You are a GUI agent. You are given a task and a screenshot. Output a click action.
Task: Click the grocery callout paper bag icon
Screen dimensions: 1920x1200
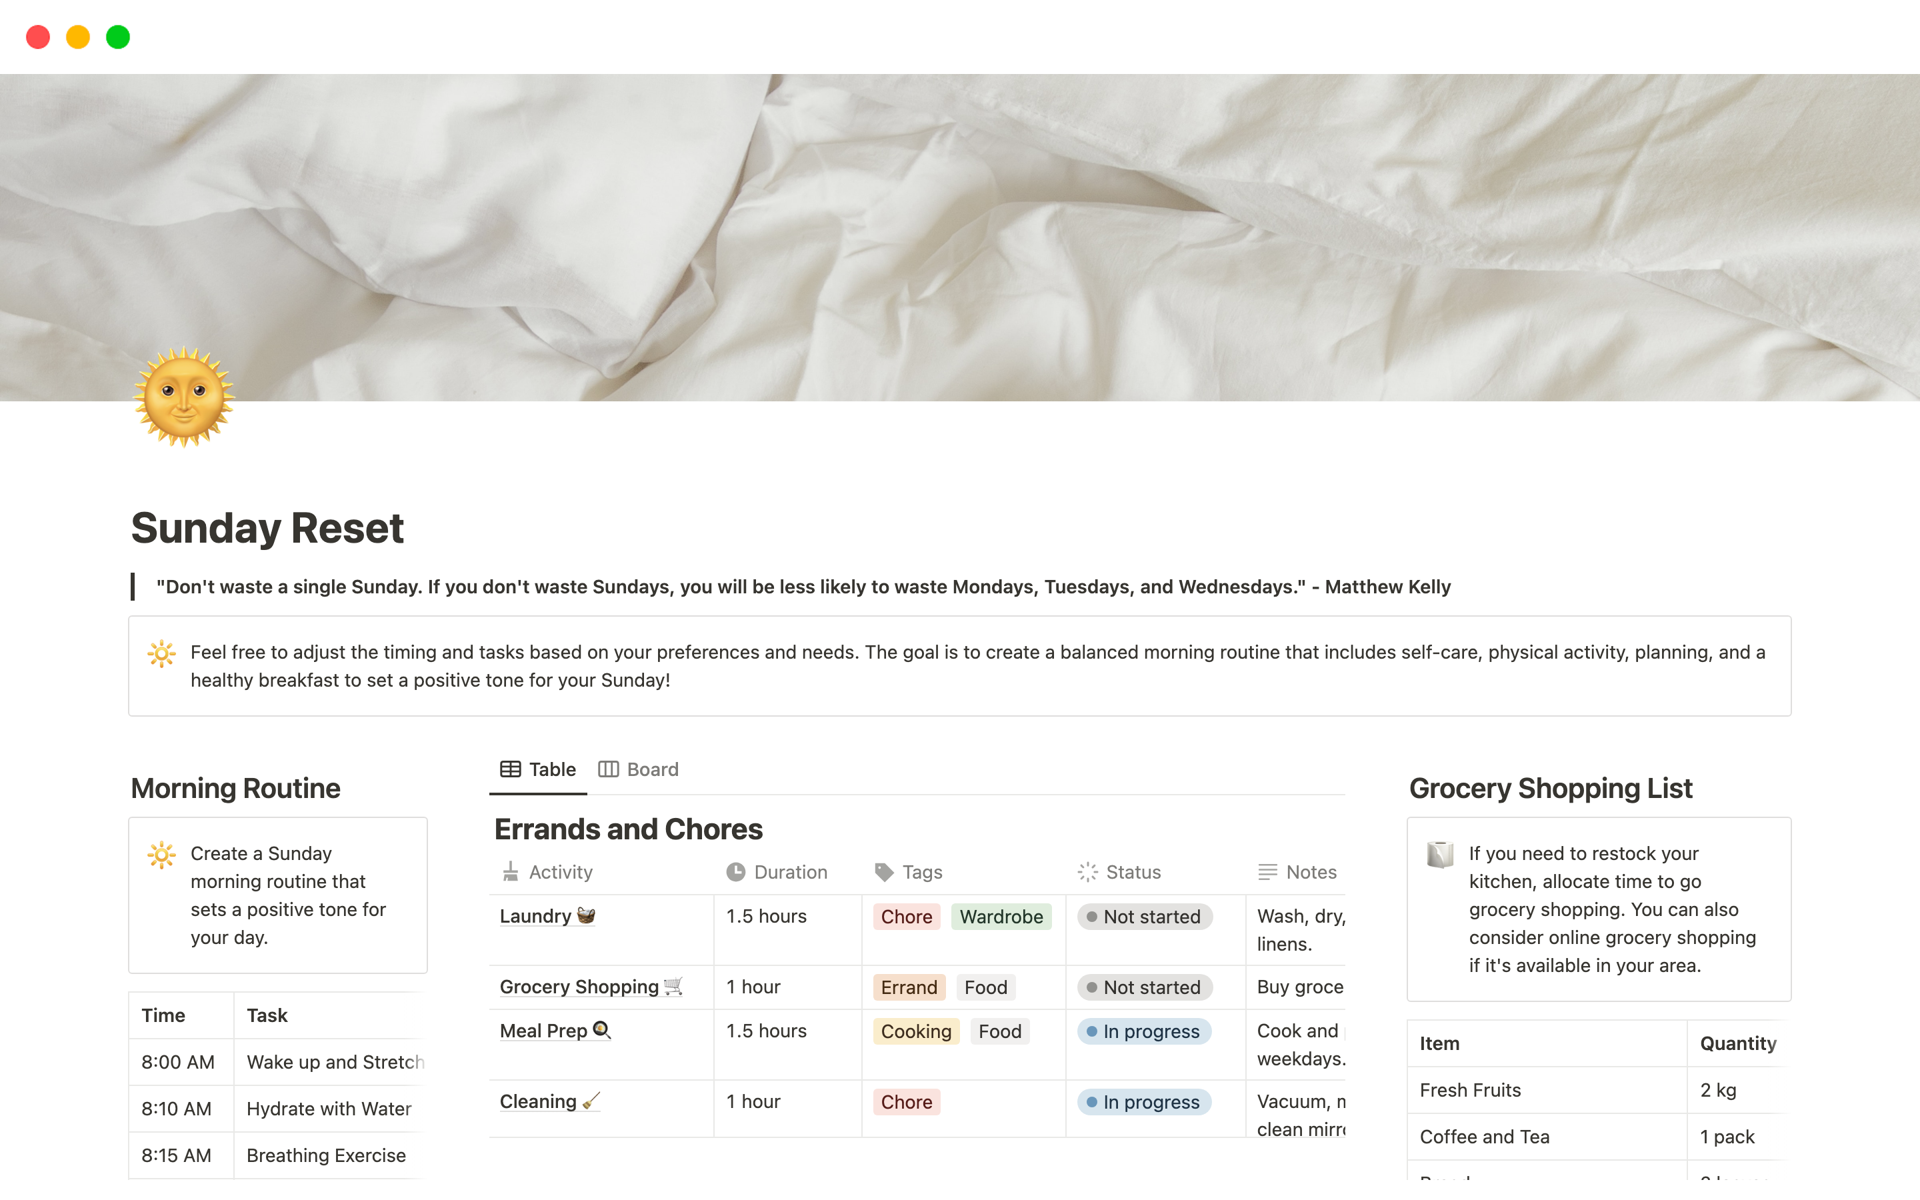tap(1440, 855)
